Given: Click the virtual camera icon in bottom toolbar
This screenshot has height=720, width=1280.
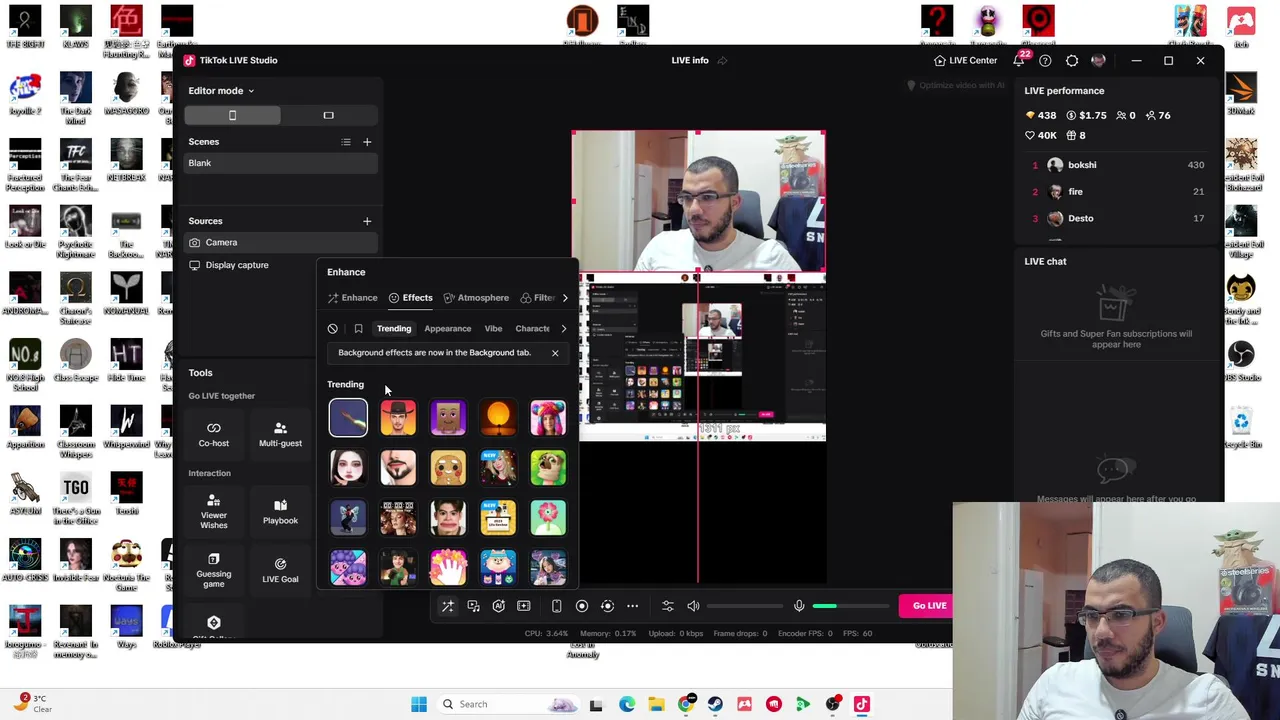Looking at the screenshot, I should [x=607, y=606].
